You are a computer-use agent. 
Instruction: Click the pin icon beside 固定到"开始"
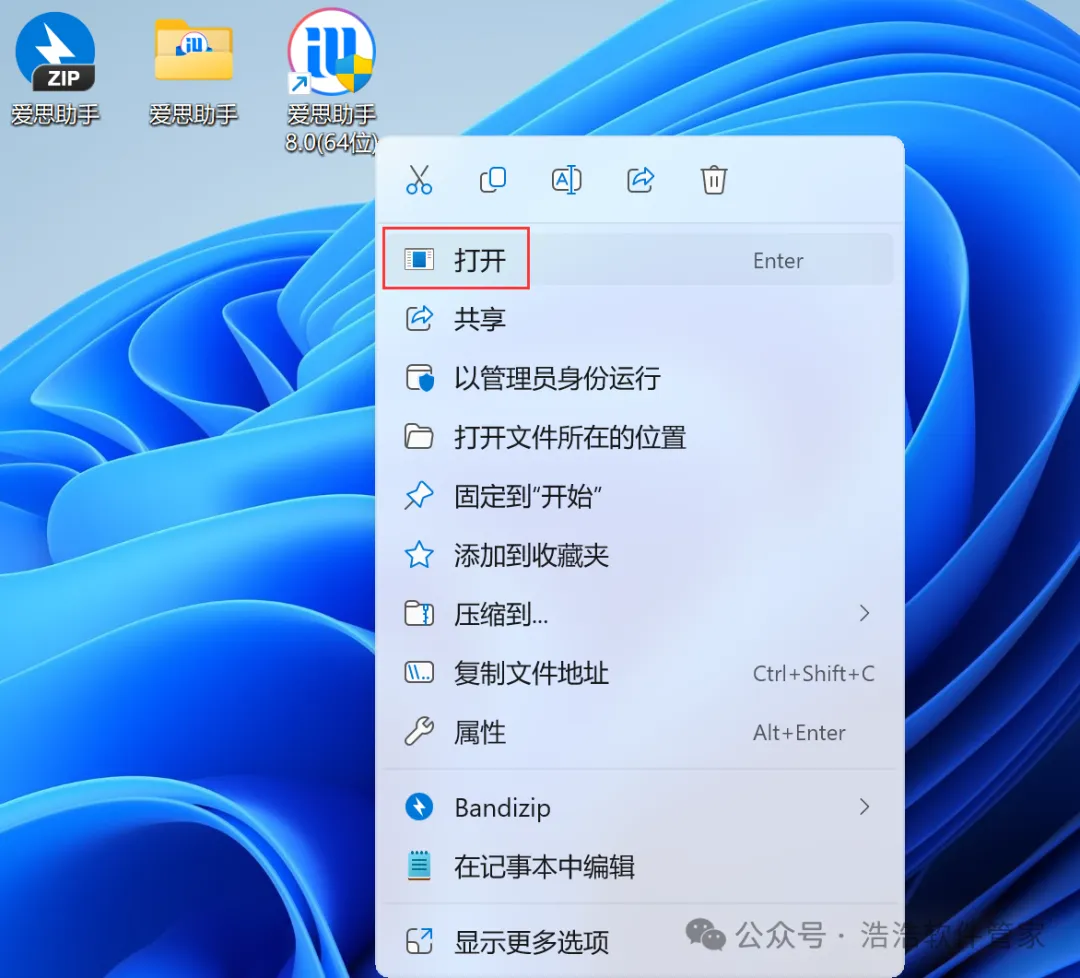pyautogui.click(x=419, y=496)
